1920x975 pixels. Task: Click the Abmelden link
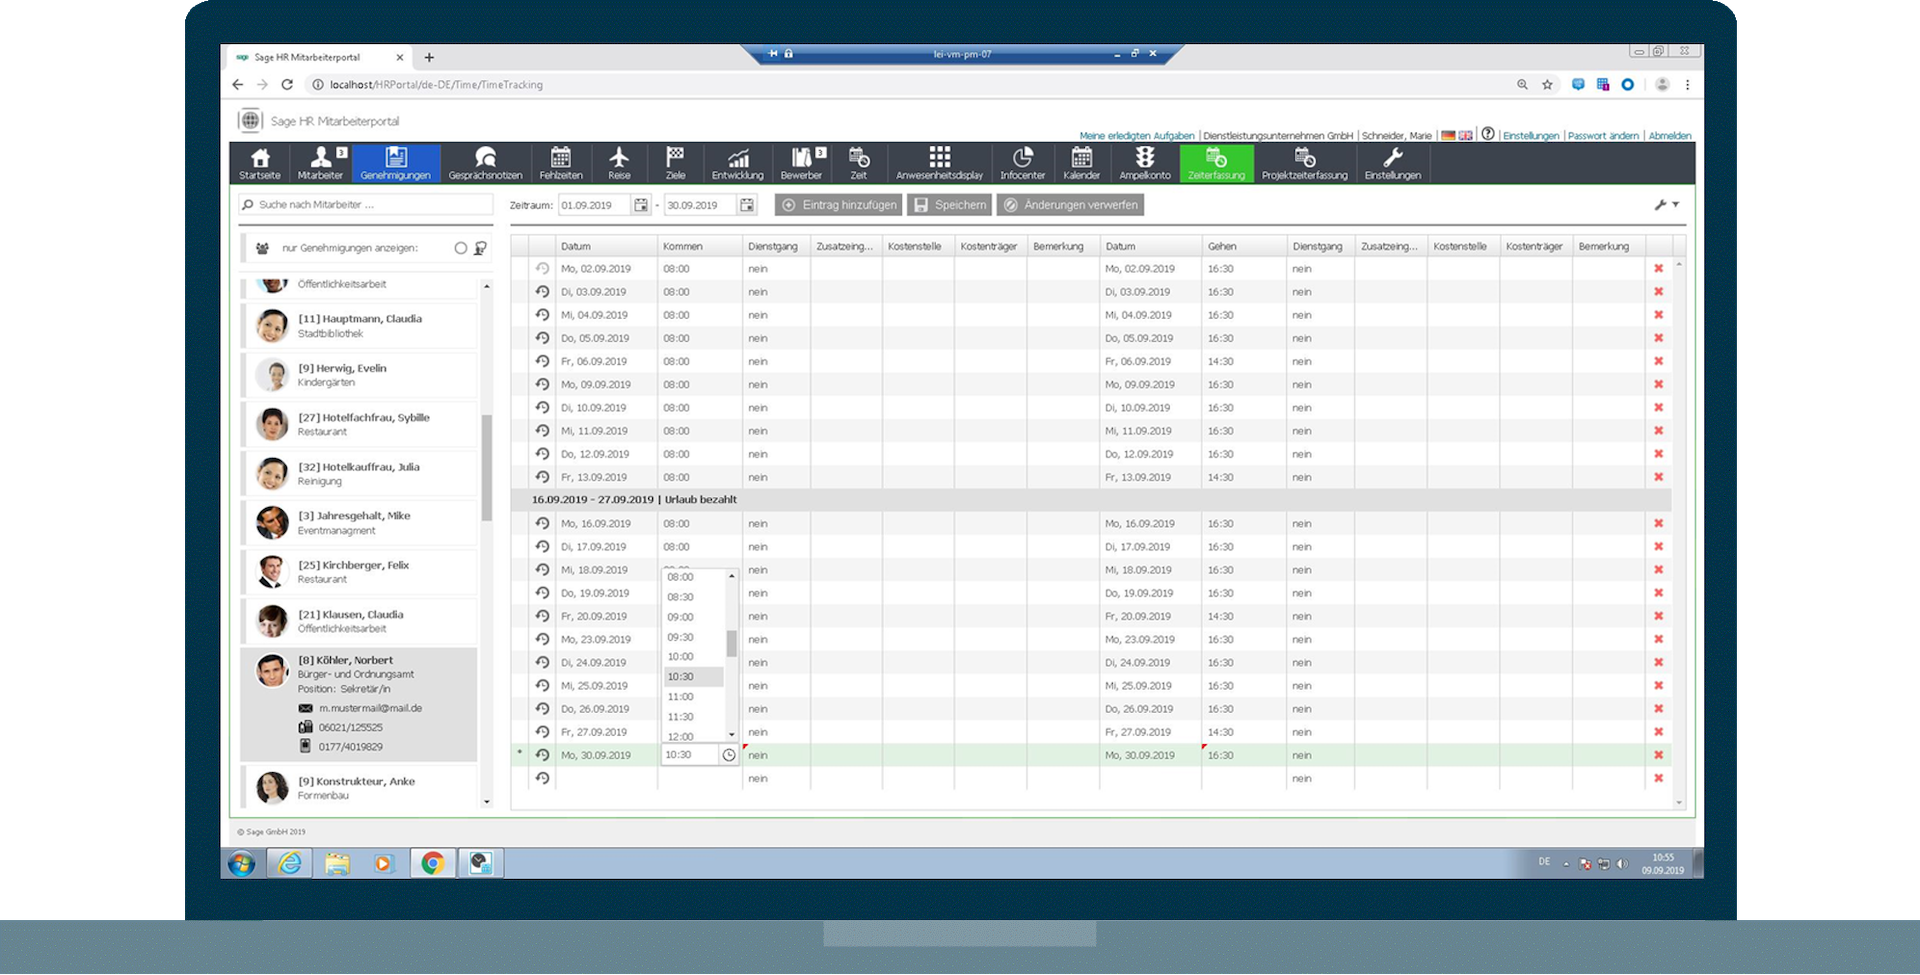(x=1669, y=136)
